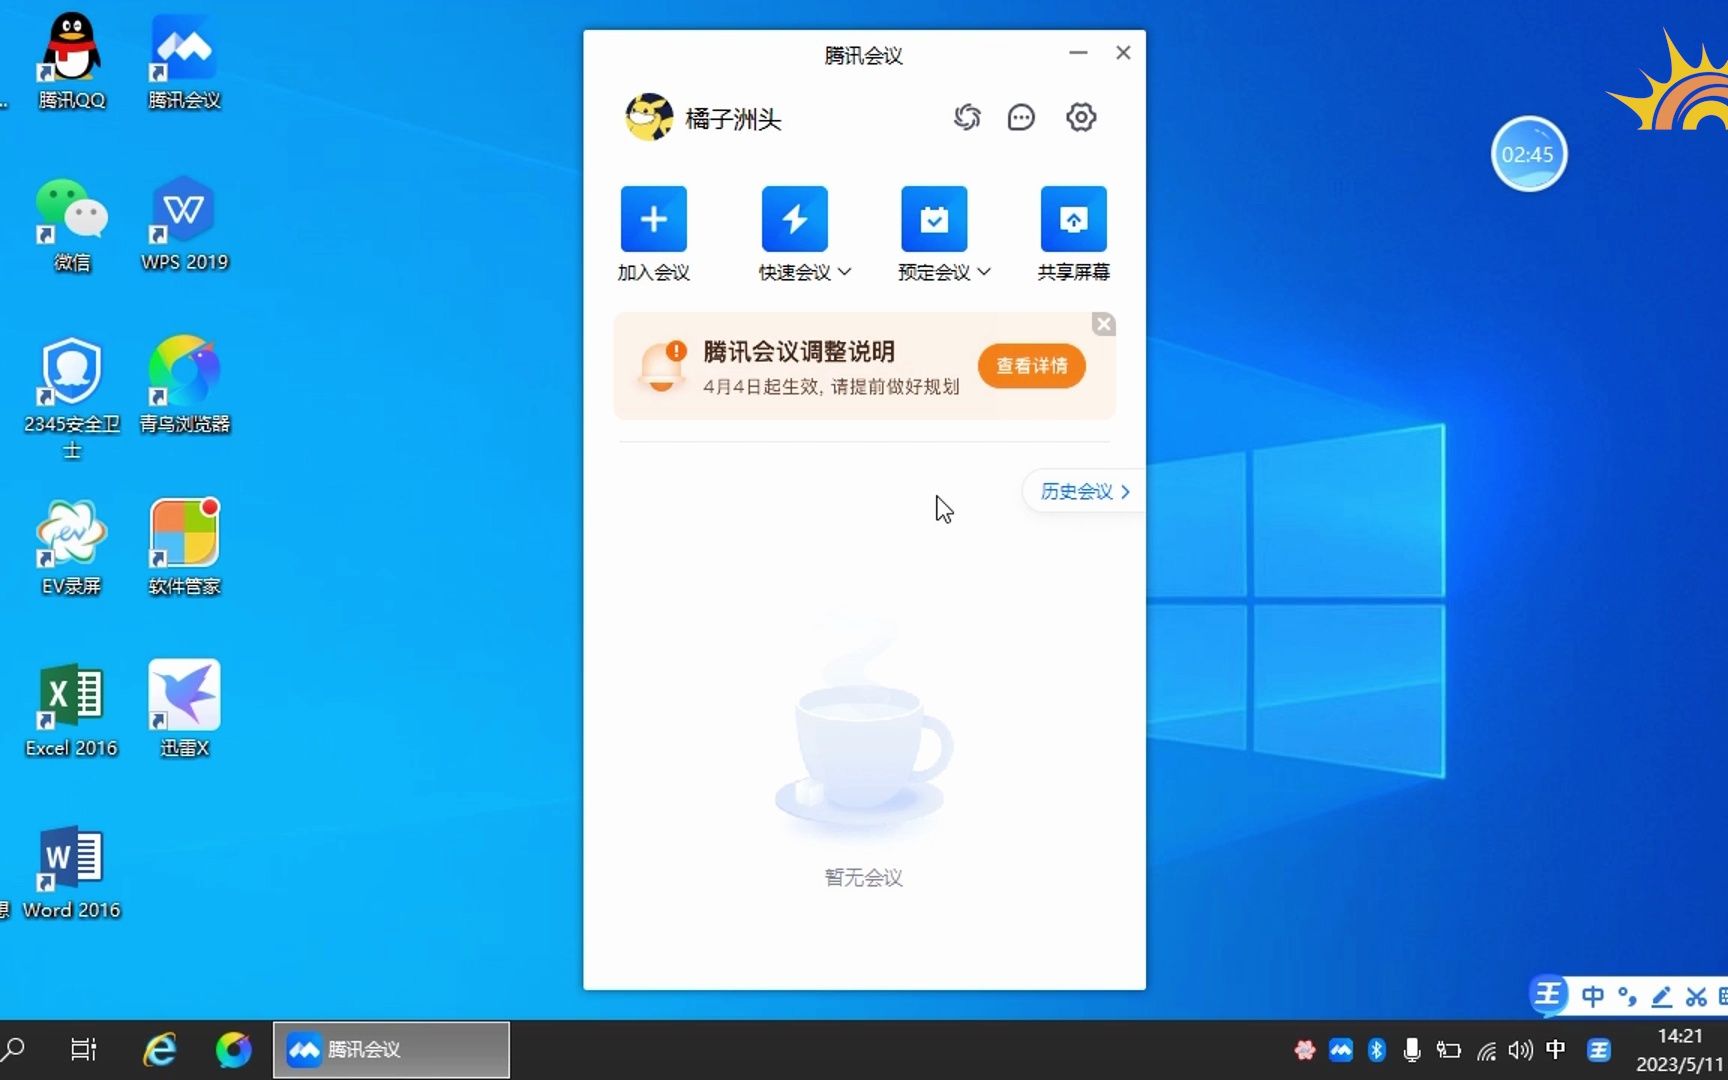Expand the 预定会议 dropdown arrow
Image resolution: width=1728 pixels, height=1080 pixels.
pyautogui.click(x=984, y=272)
